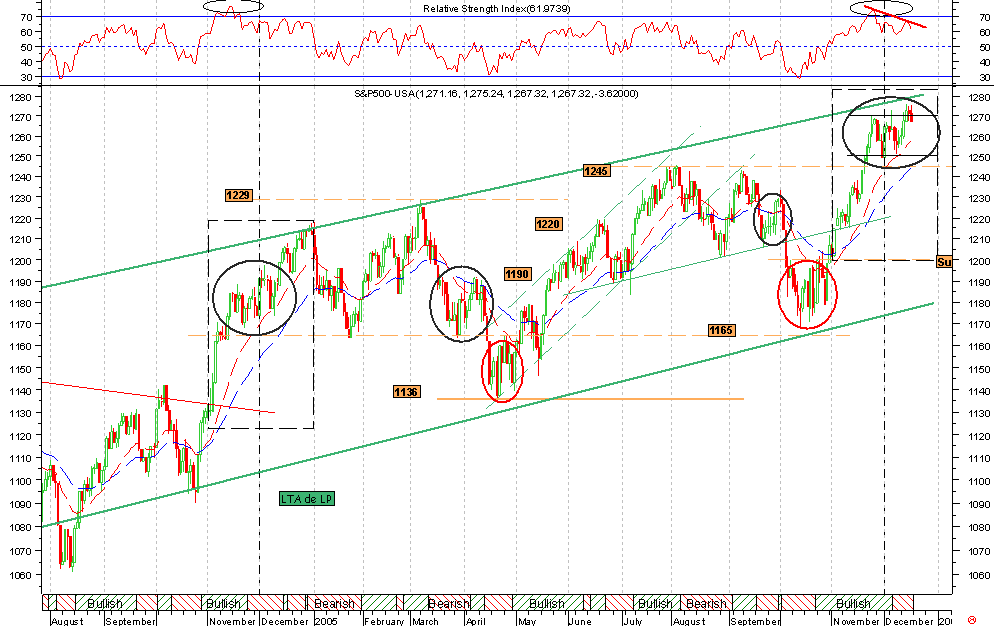Click the 1220 price tag annotation

(x=547, y=224)
